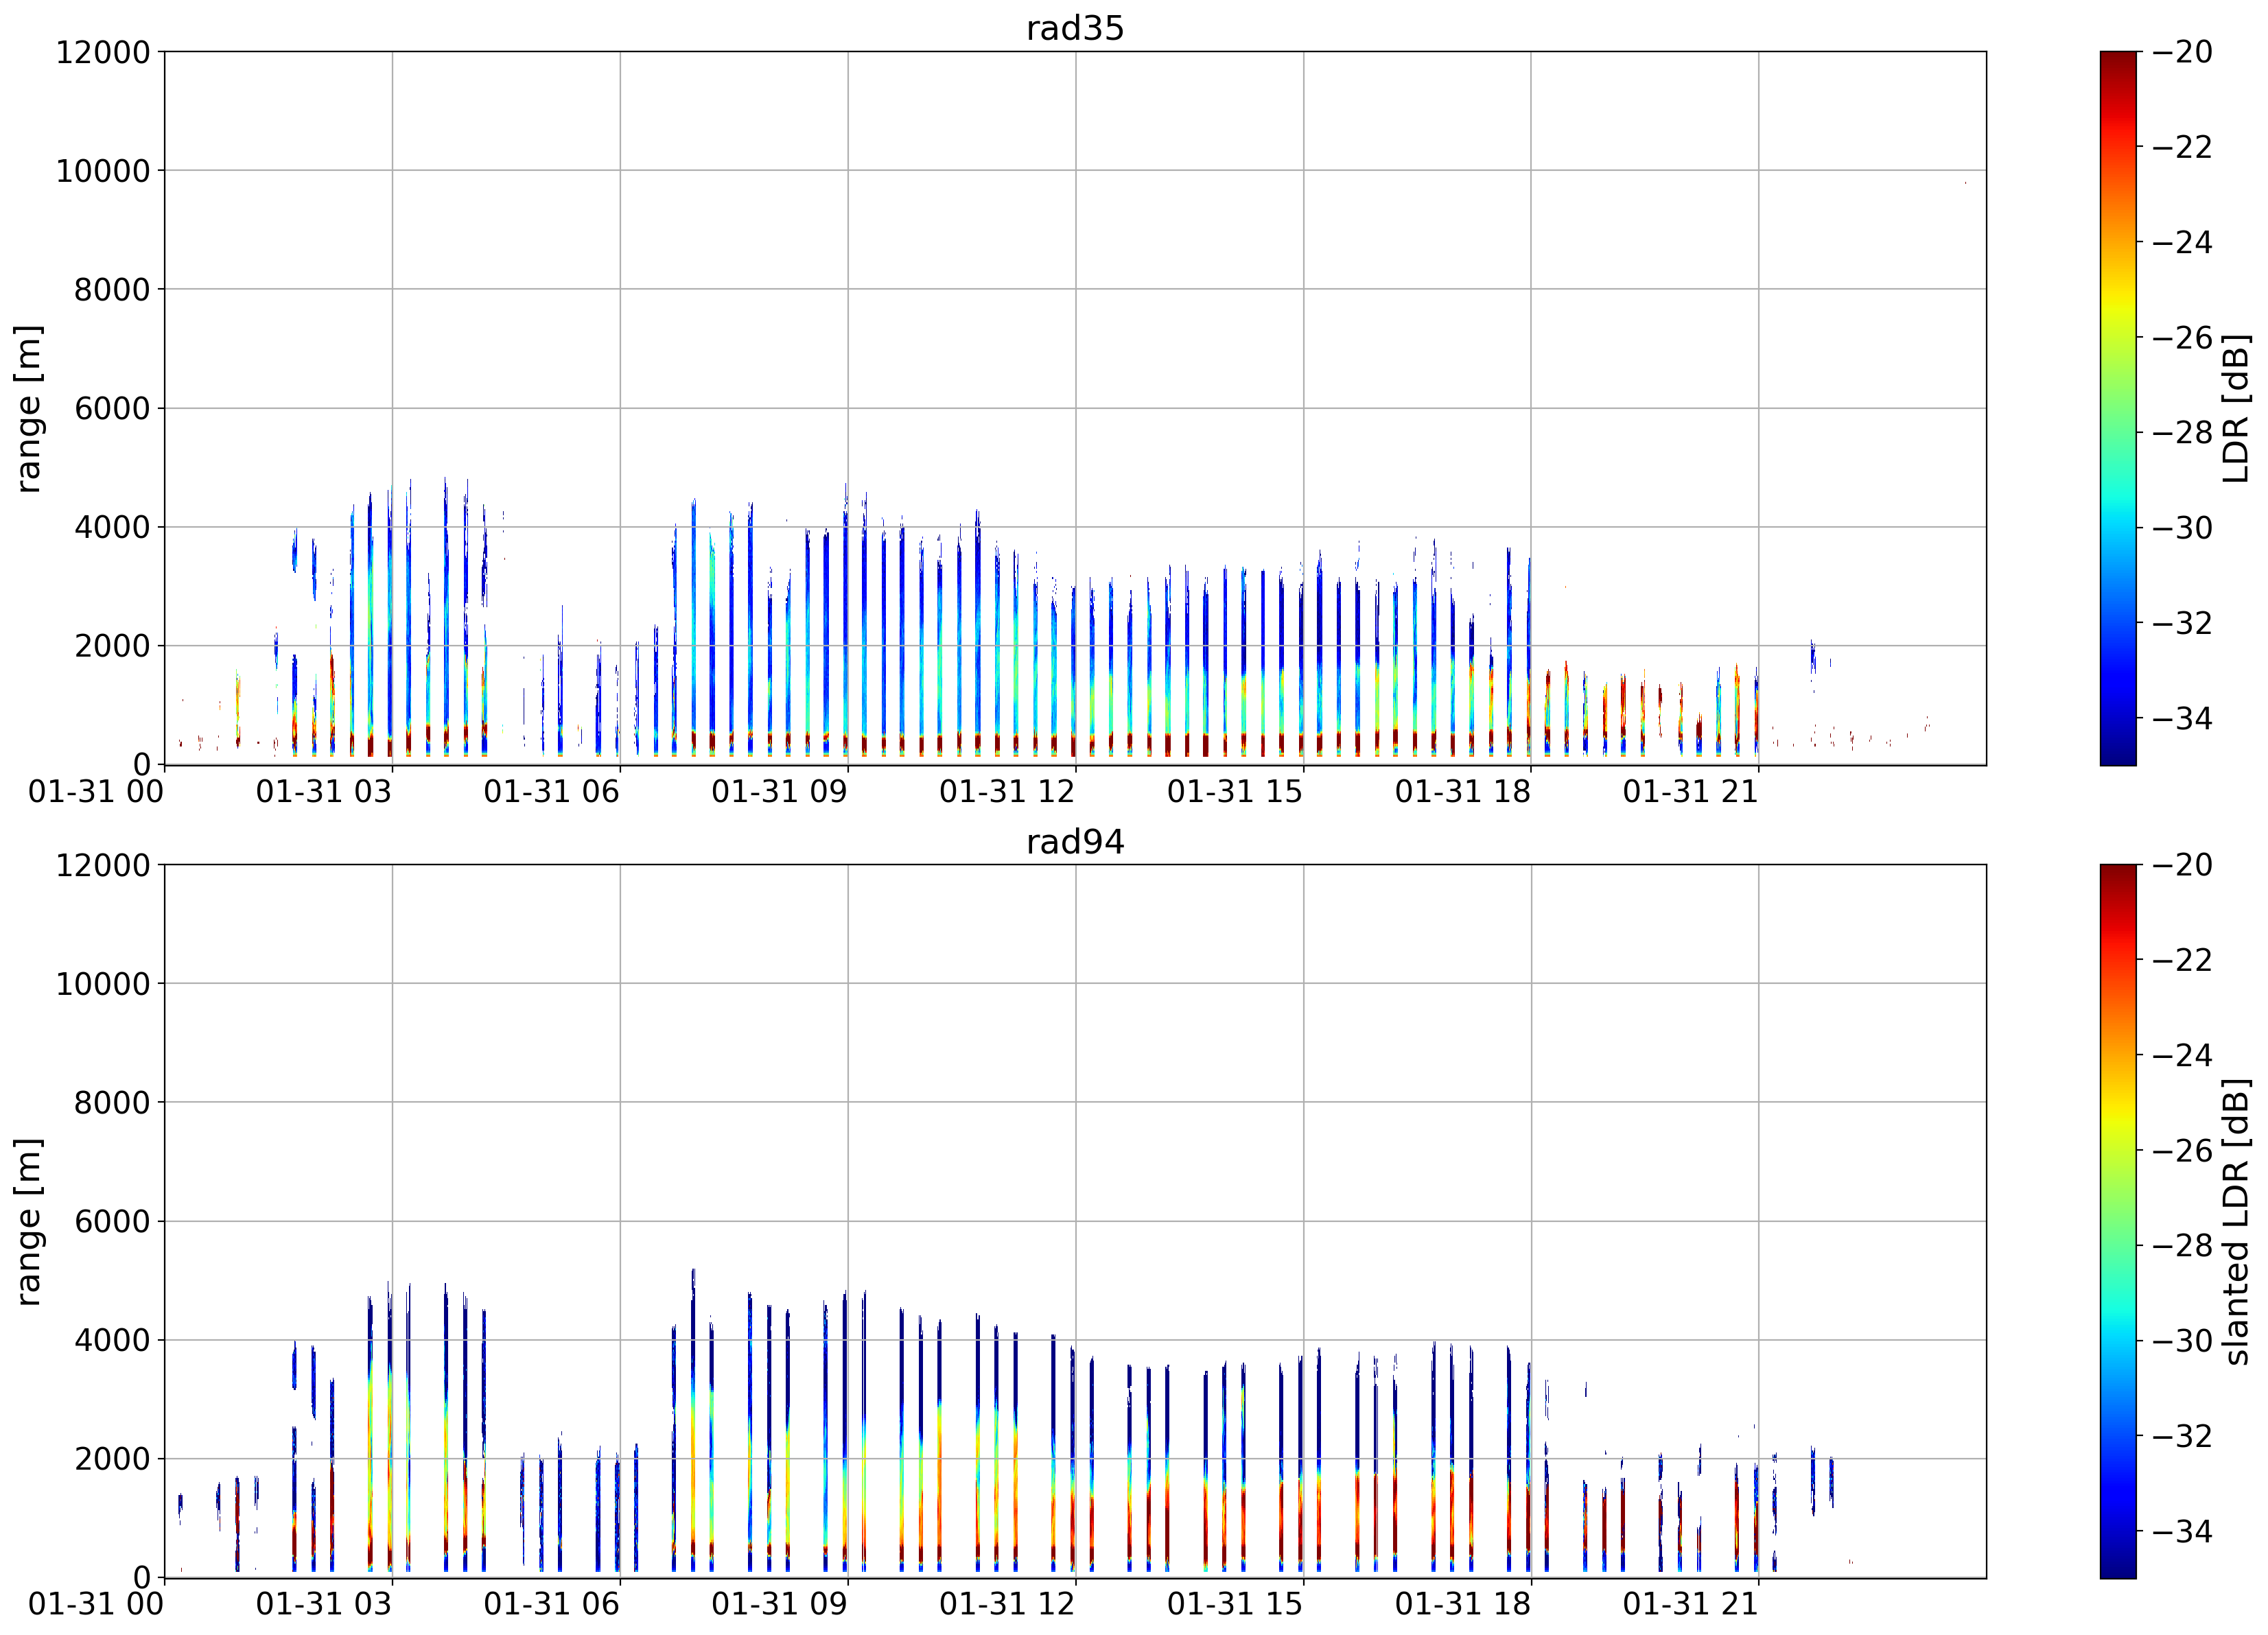The width and height of the screenshot is (2268, 1635).
Task: Select "10000" tick on rad94 range axis
Action: pos(103,984)
